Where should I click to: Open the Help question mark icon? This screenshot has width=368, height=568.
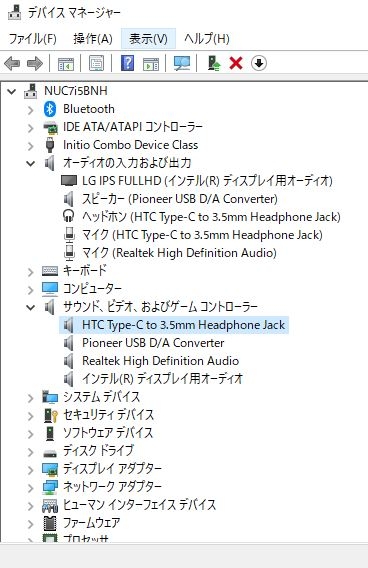127,63
